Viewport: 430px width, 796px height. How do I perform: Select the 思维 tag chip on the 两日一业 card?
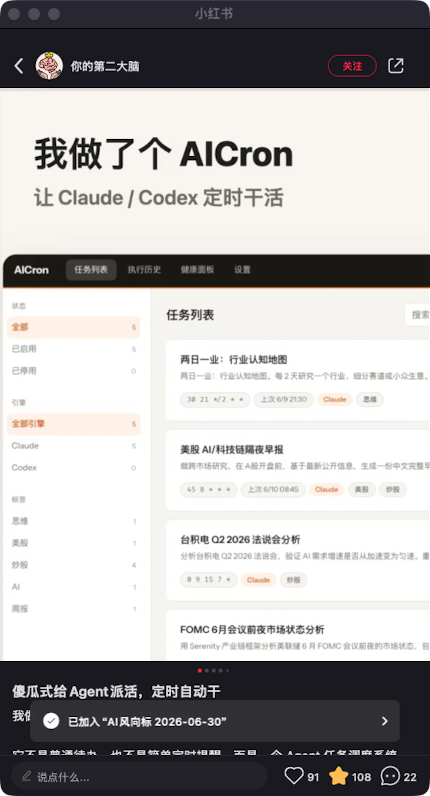[x=370, y=400]
